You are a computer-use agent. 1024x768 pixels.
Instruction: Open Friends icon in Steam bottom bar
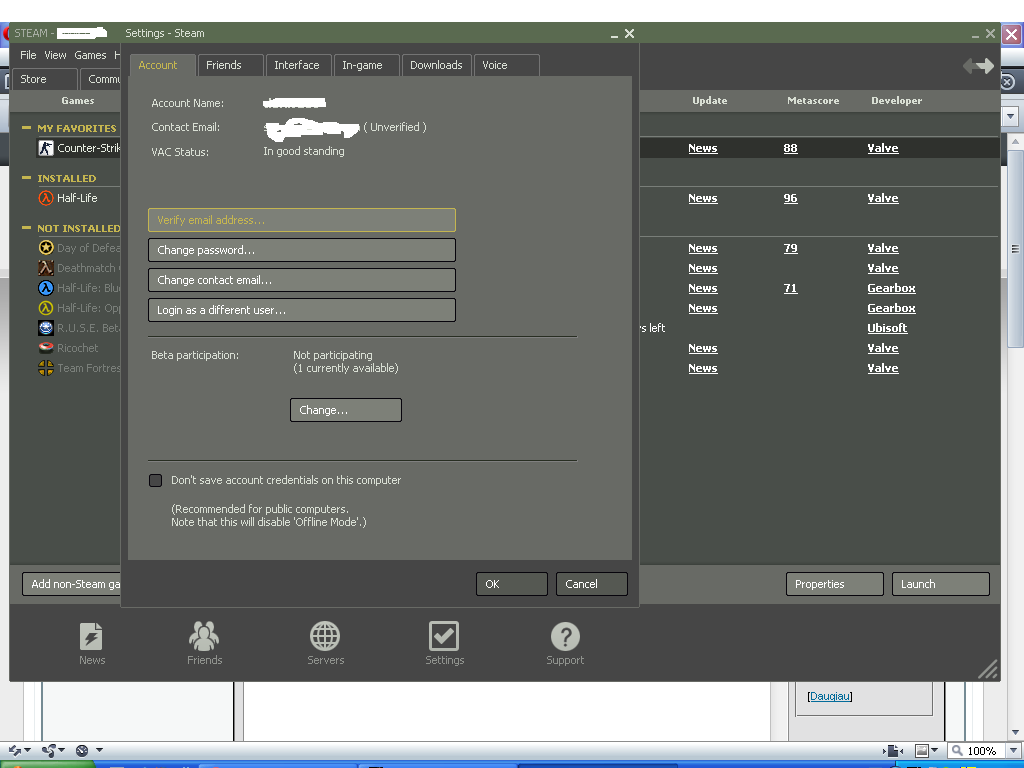[204, 635]
